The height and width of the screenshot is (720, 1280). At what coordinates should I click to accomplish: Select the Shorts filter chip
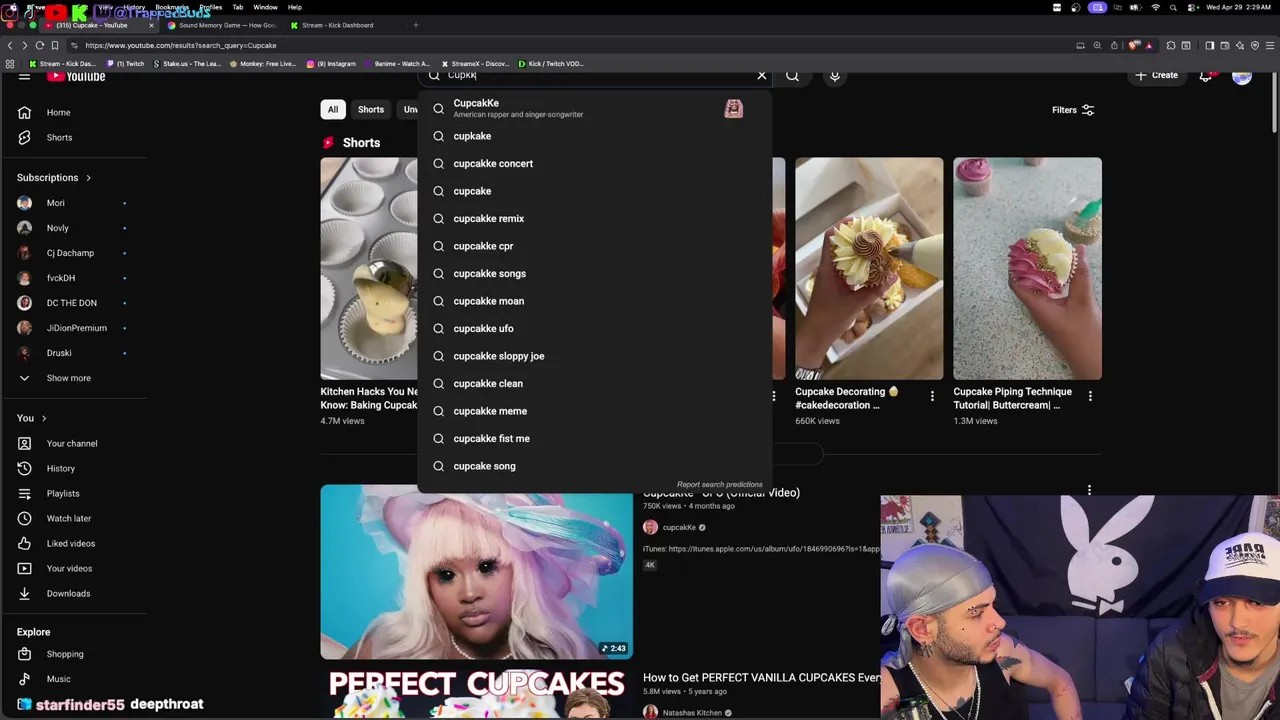[371, 110]
